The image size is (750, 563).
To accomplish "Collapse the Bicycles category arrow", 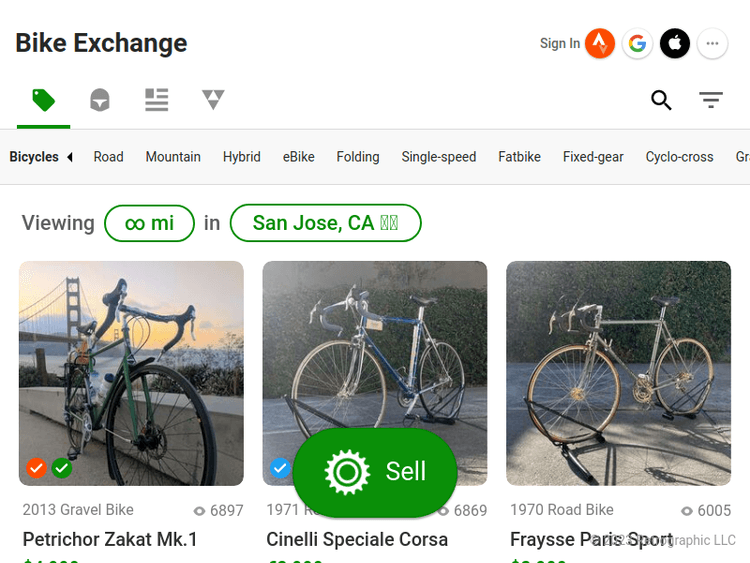I will pyautogui.click(x=70, y=157).
